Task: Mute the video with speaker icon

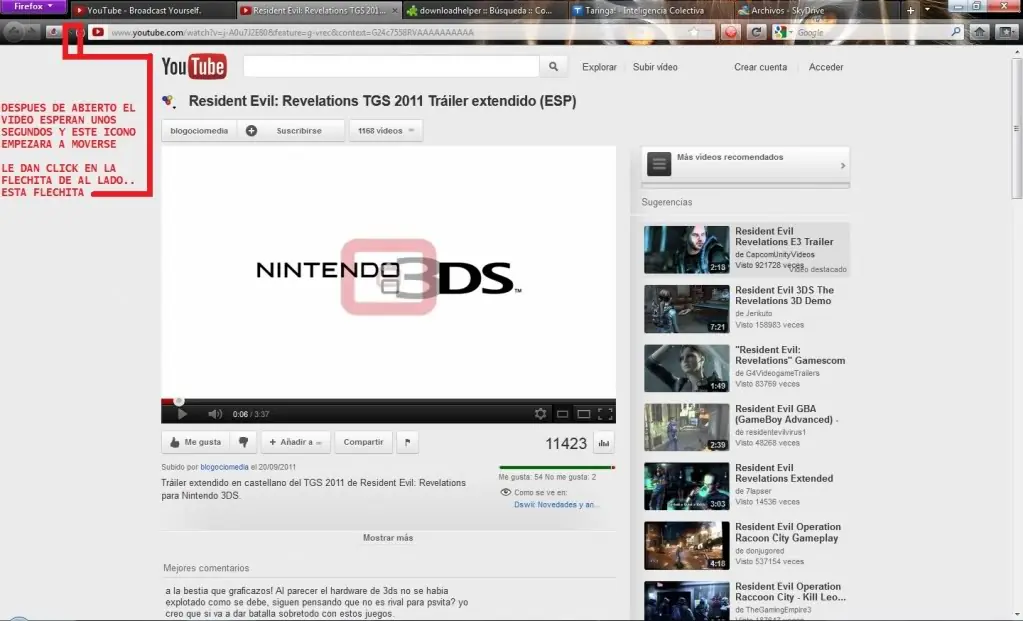Action: 215,414
